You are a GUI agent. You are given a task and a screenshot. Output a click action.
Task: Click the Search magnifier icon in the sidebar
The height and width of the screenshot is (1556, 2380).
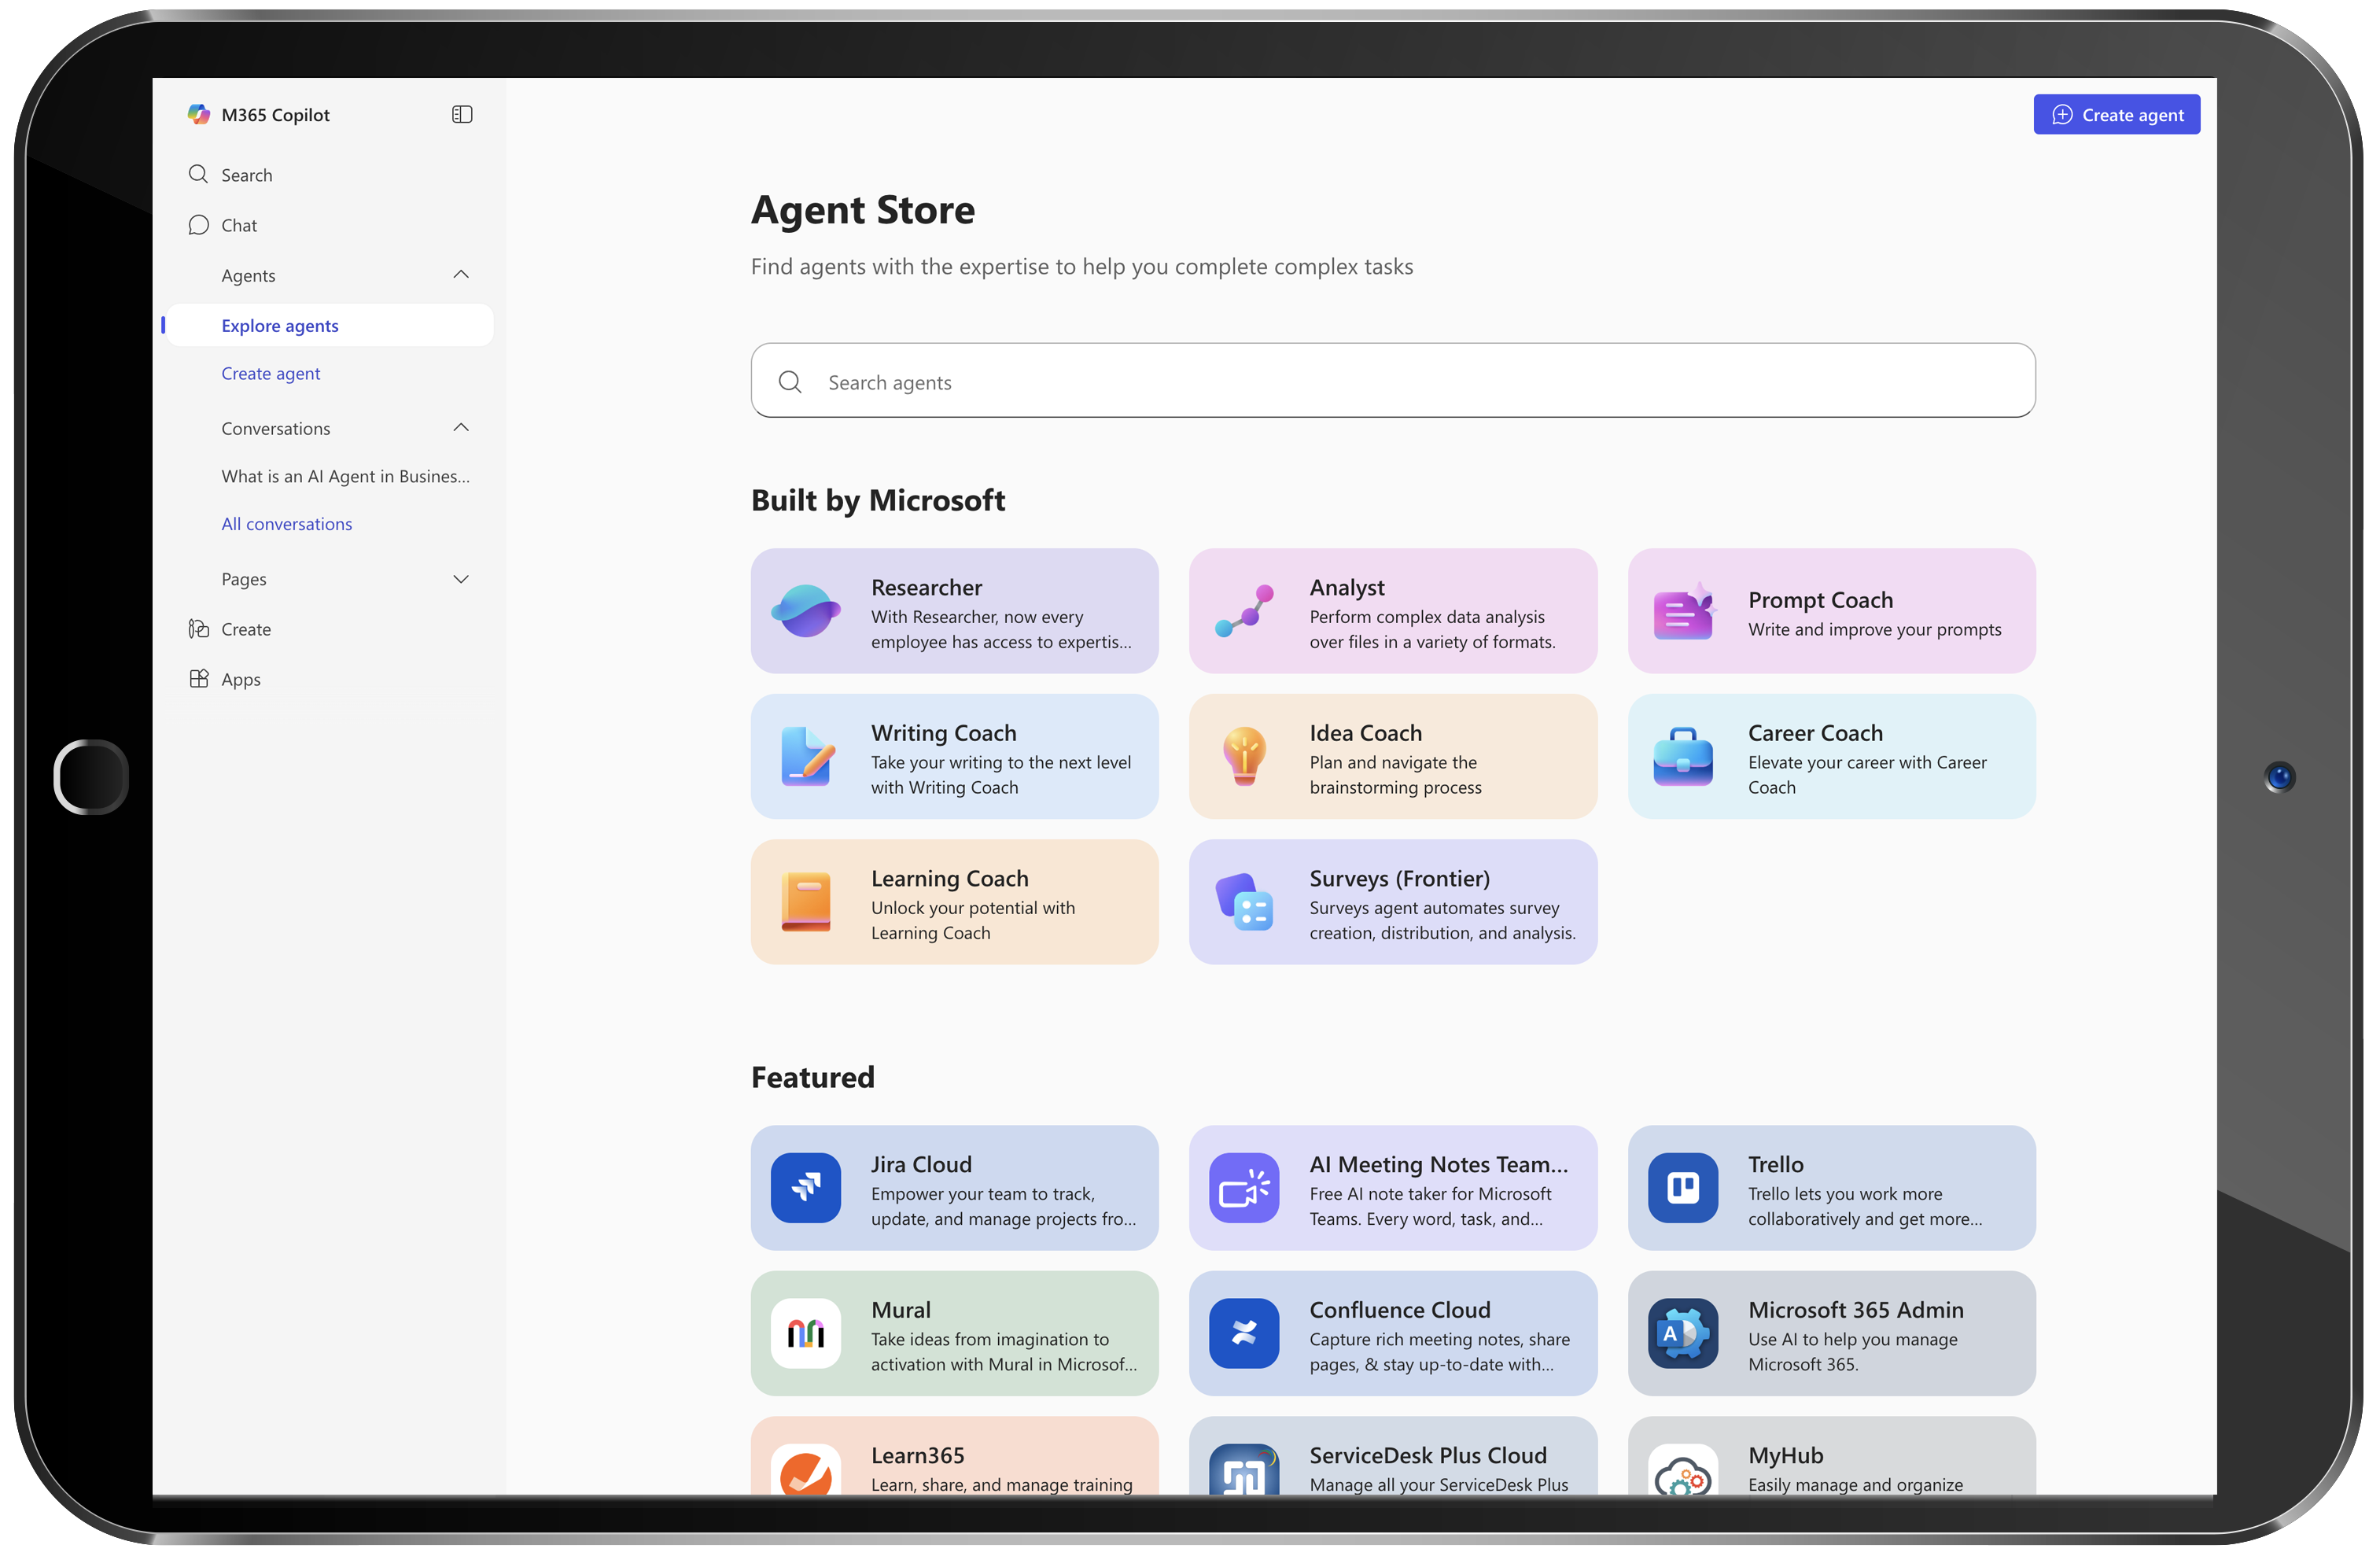coord(198,174)
